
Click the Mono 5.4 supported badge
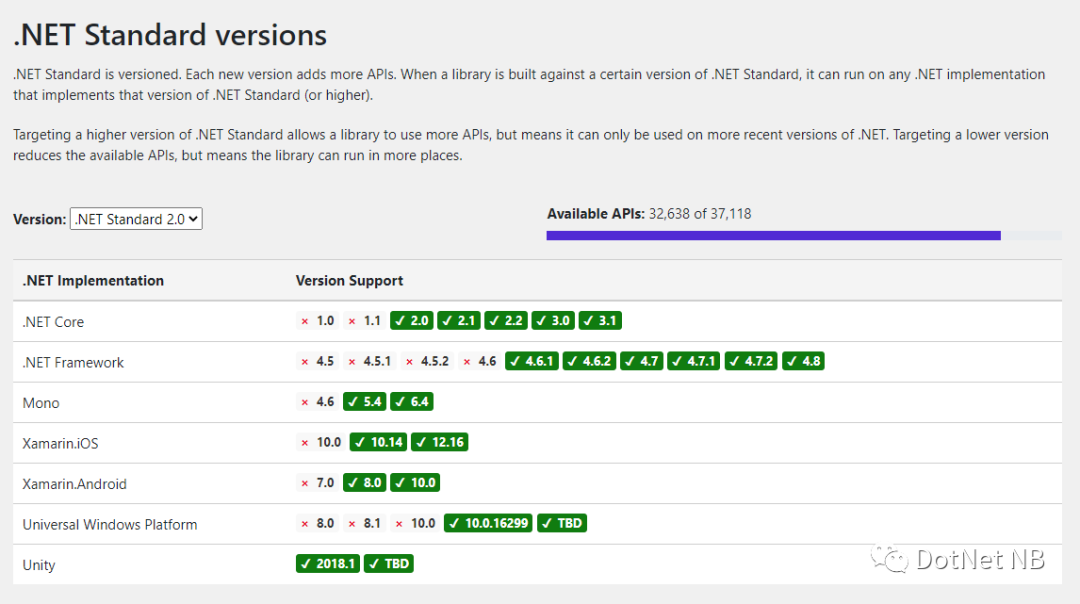pos(365,402)
